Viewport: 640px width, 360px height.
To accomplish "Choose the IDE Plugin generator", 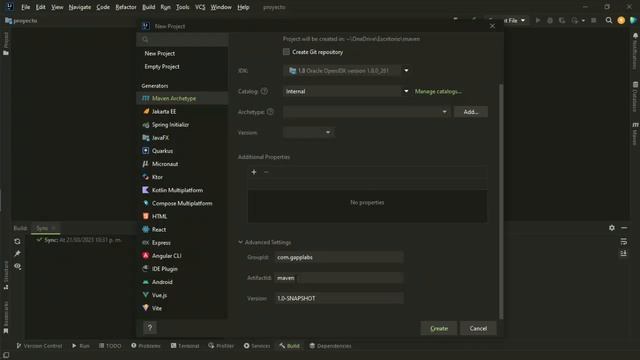I will [x=182, y=269].
